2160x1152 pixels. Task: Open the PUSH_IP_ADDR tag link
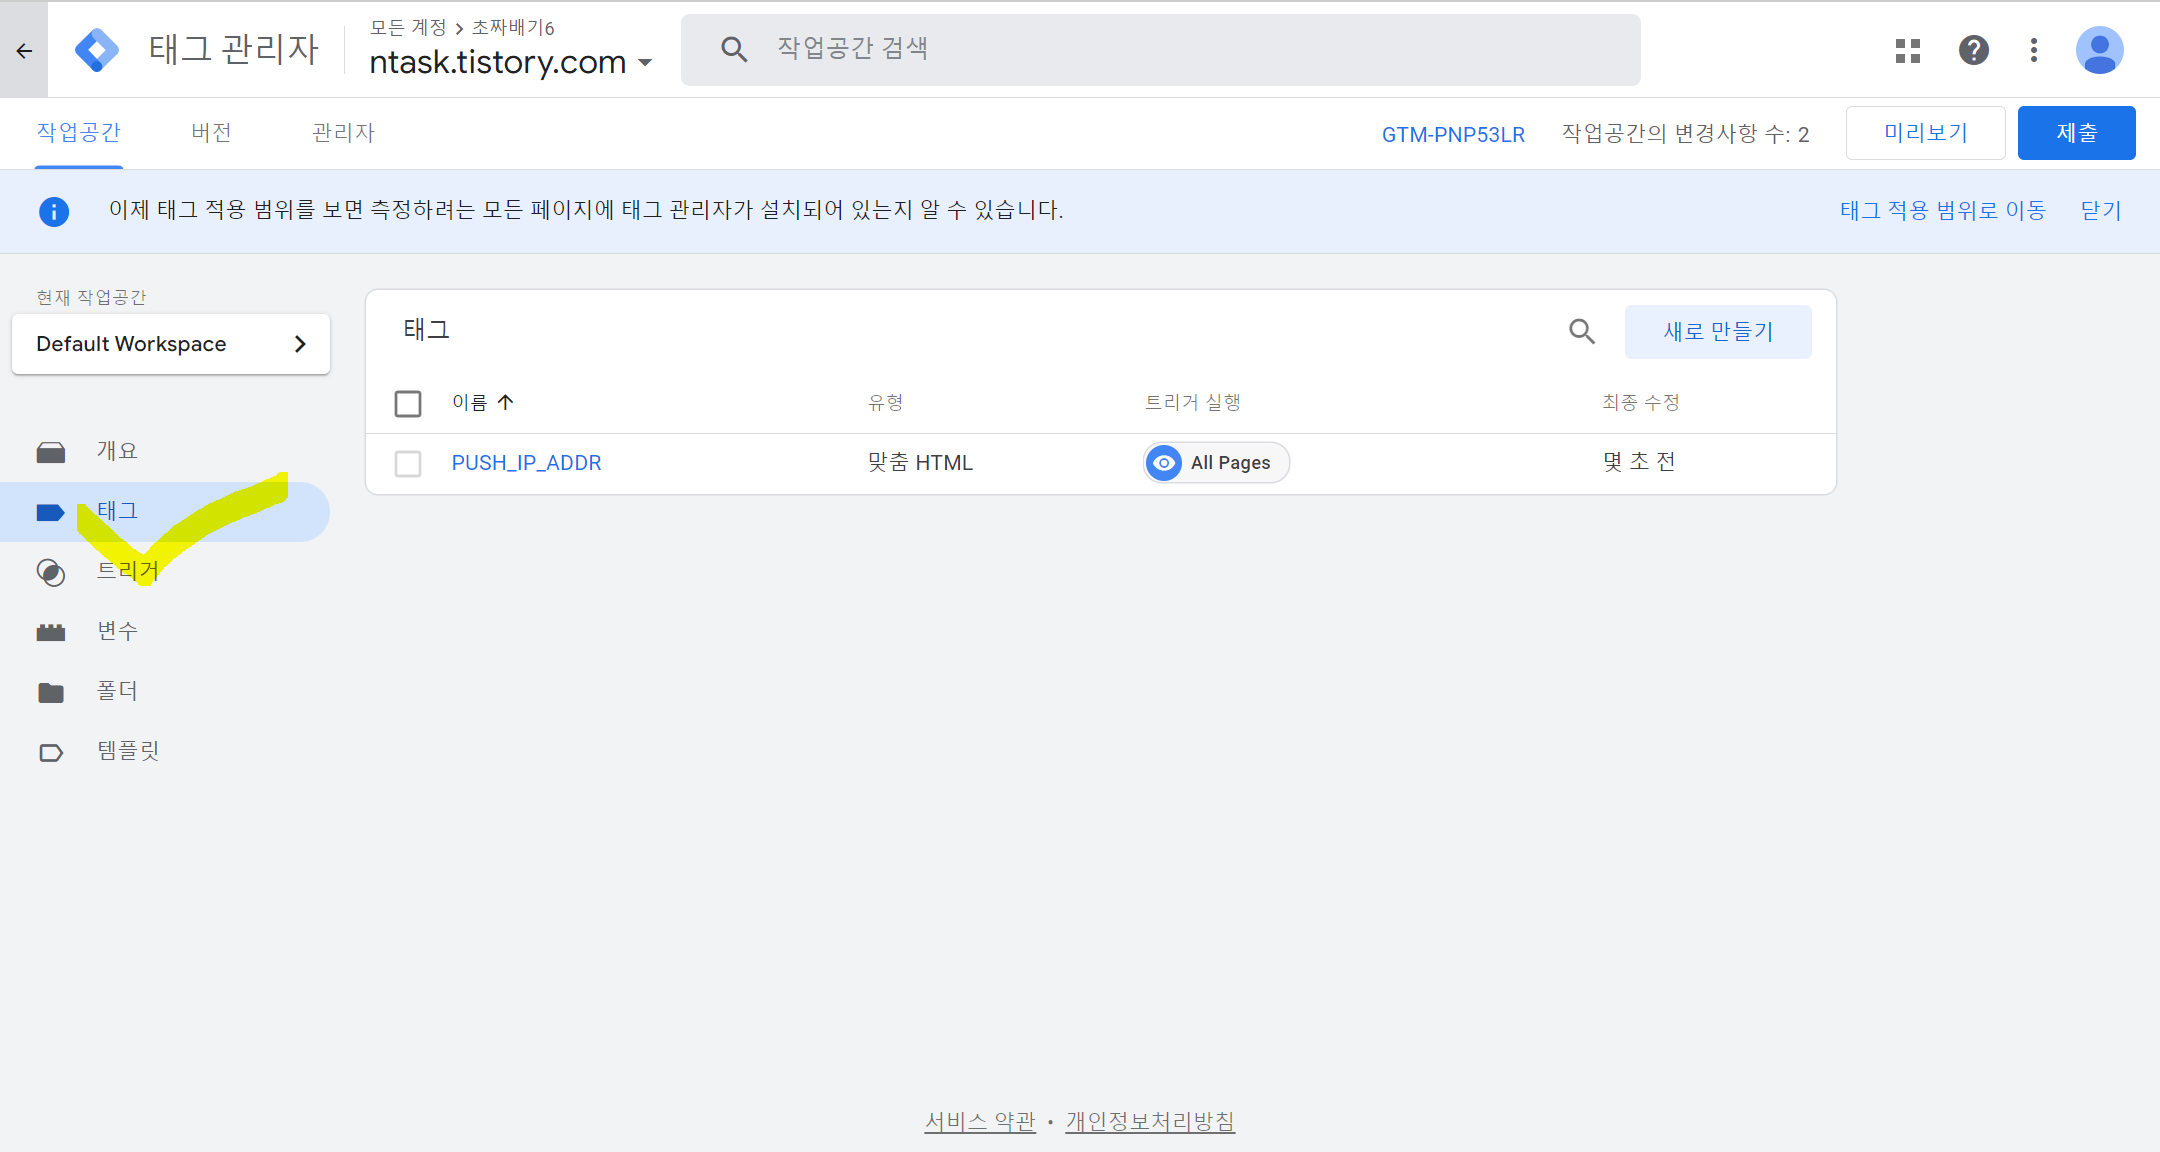tap(526, 463)
